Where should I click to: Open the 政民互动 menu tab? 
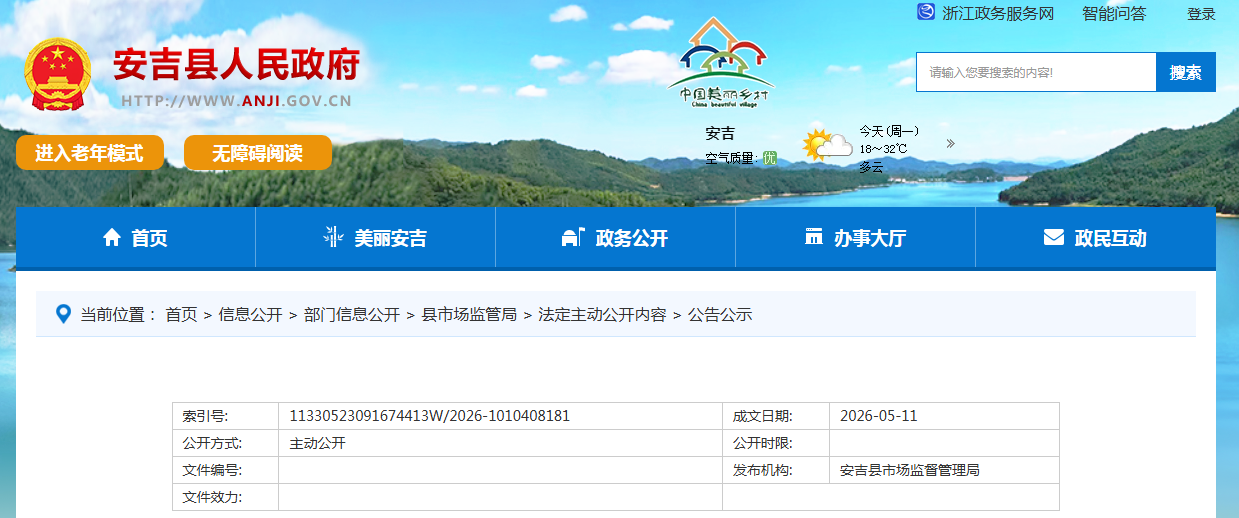pos(1095,238)
